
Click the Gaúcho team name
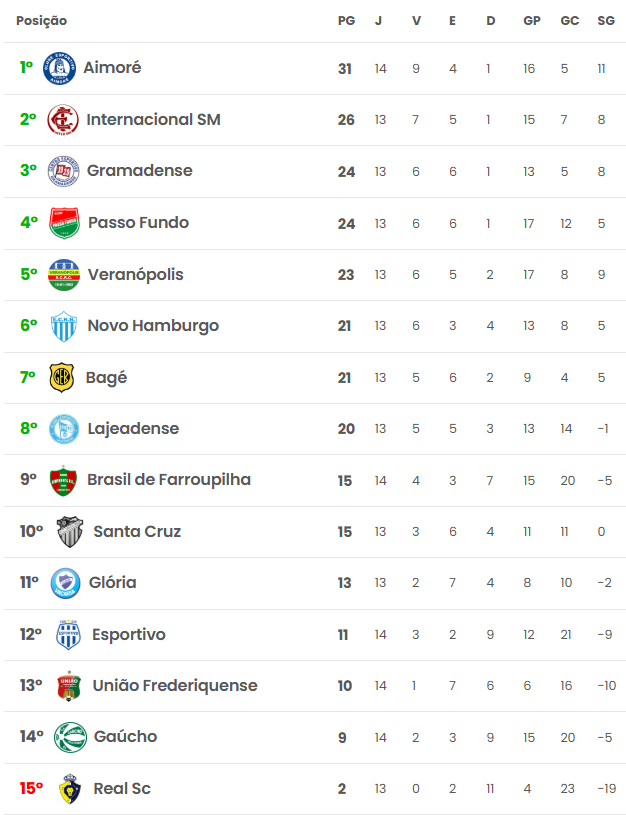click(x=125, y=737)
